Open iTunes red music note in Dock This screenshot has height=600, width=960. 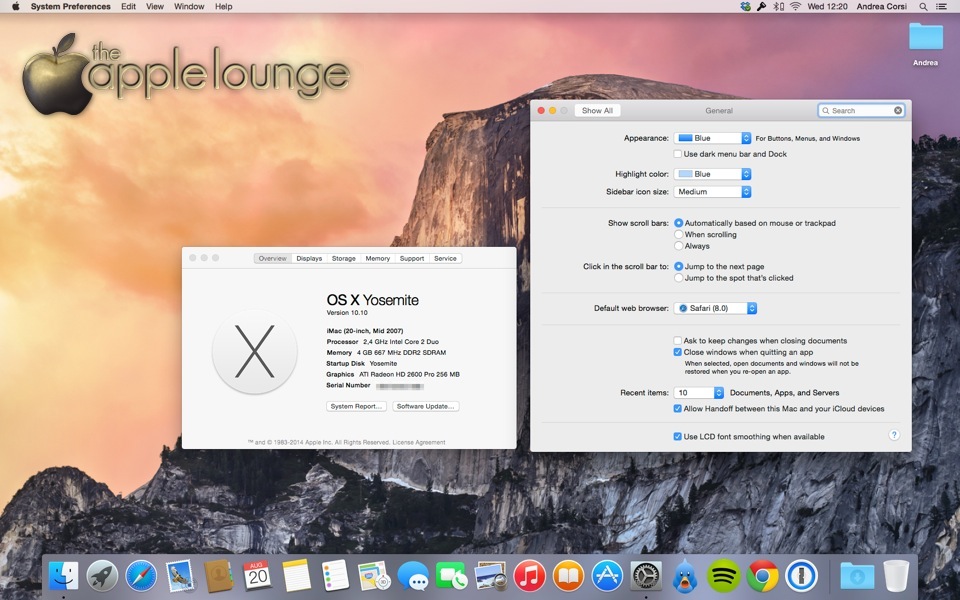pyautogui.click(x=530, y=576)
